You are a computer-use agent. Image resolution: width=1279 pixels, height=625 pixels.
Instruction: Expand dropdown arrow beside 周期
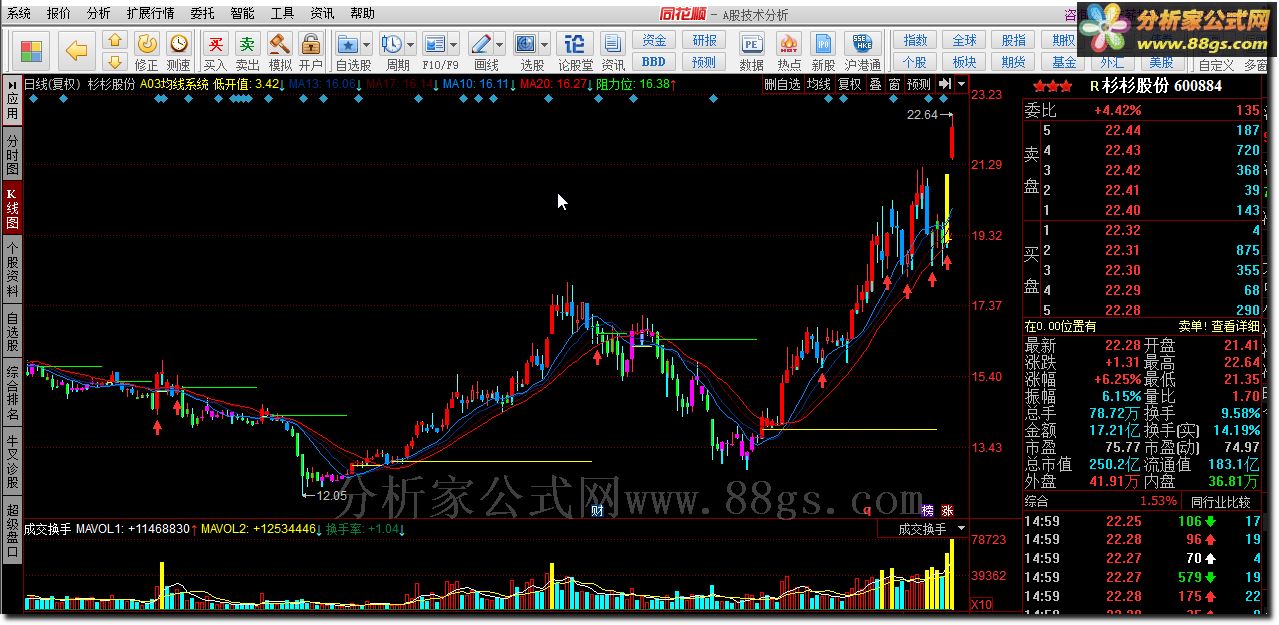click(411, 44)
